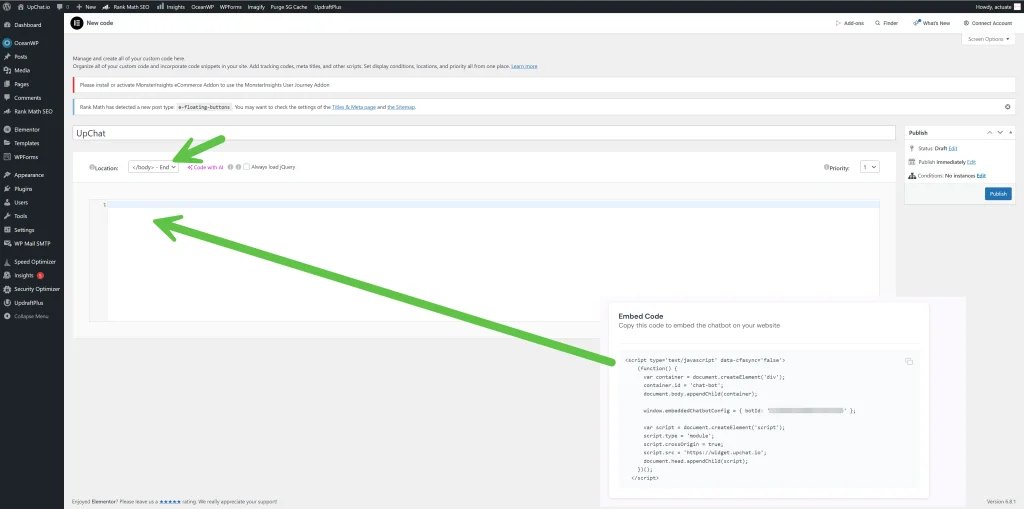
Task: Click Purge SG Cache in admin bar
Action: (290, 6)
